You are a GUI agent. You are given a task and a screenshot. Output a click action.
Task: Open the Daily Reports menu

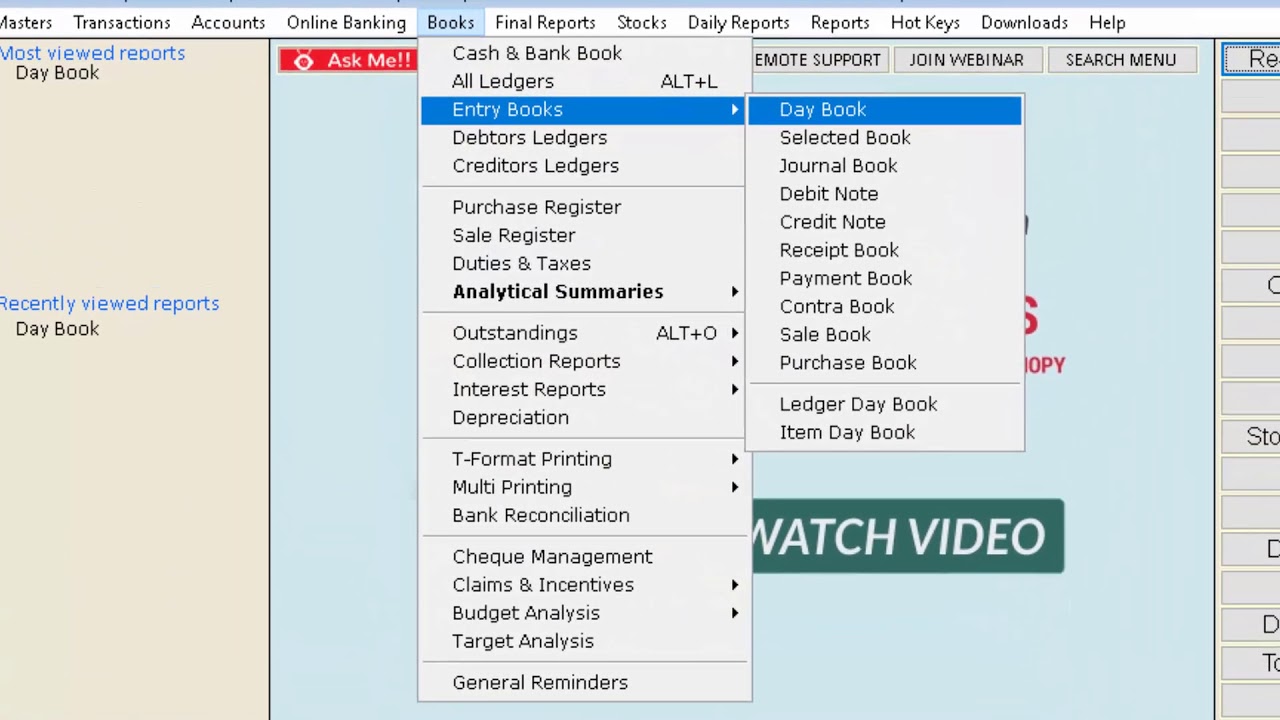pyautogui.click(x=739, y=22)
